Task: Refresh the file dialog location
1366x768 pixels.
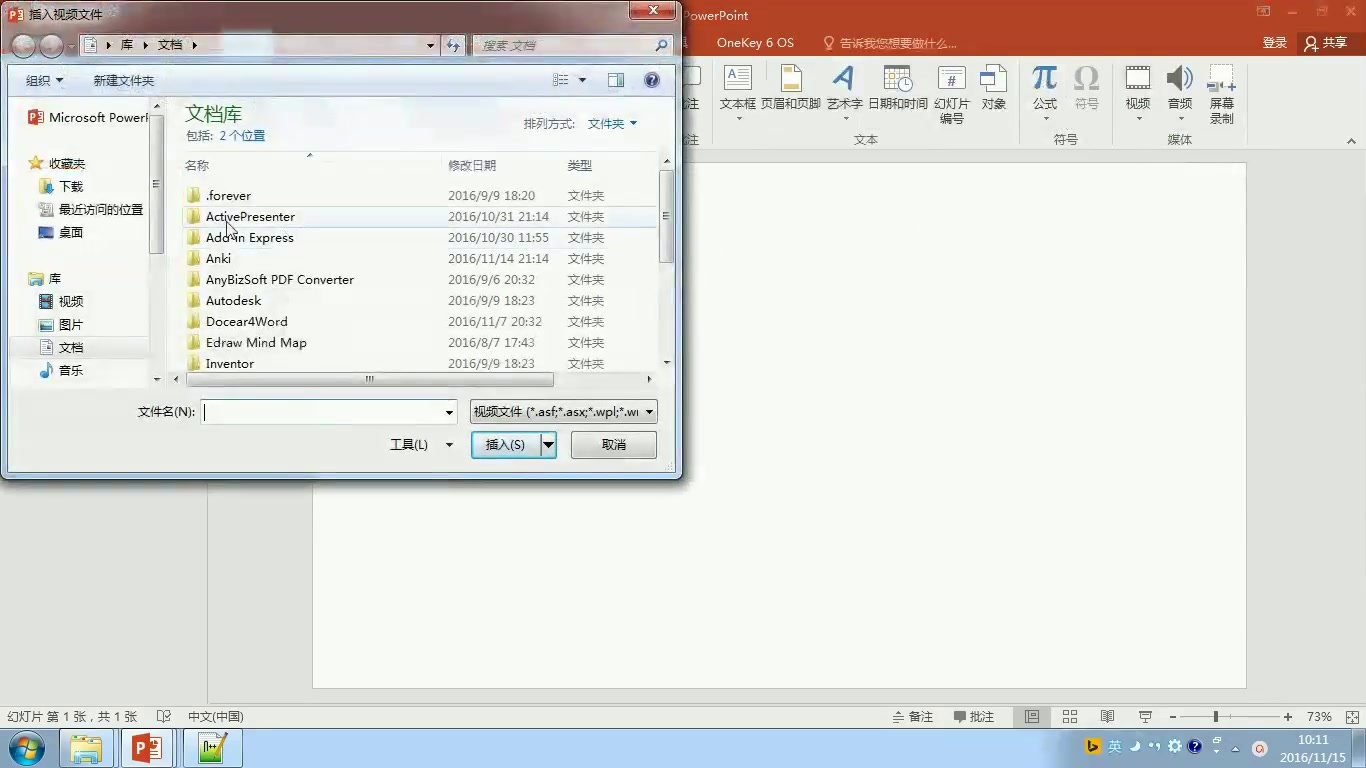Action: click(453, 45)
